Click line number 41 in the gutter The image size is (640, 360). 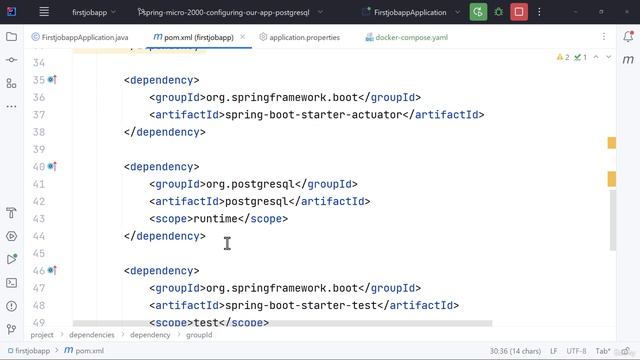pyautogui.click(x=39, y=184)
